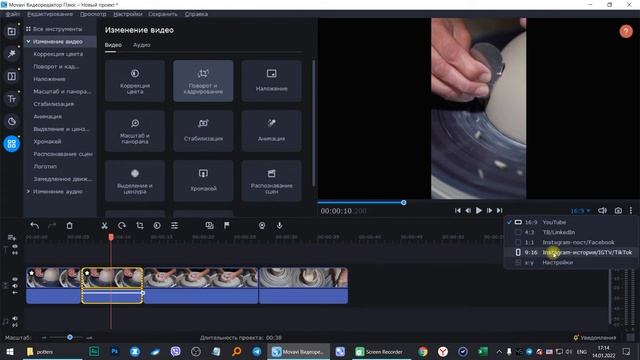Screen dimensions: 640x360
Task: Toggle visibility of the titles track
Action: click(x=15, y=247)
